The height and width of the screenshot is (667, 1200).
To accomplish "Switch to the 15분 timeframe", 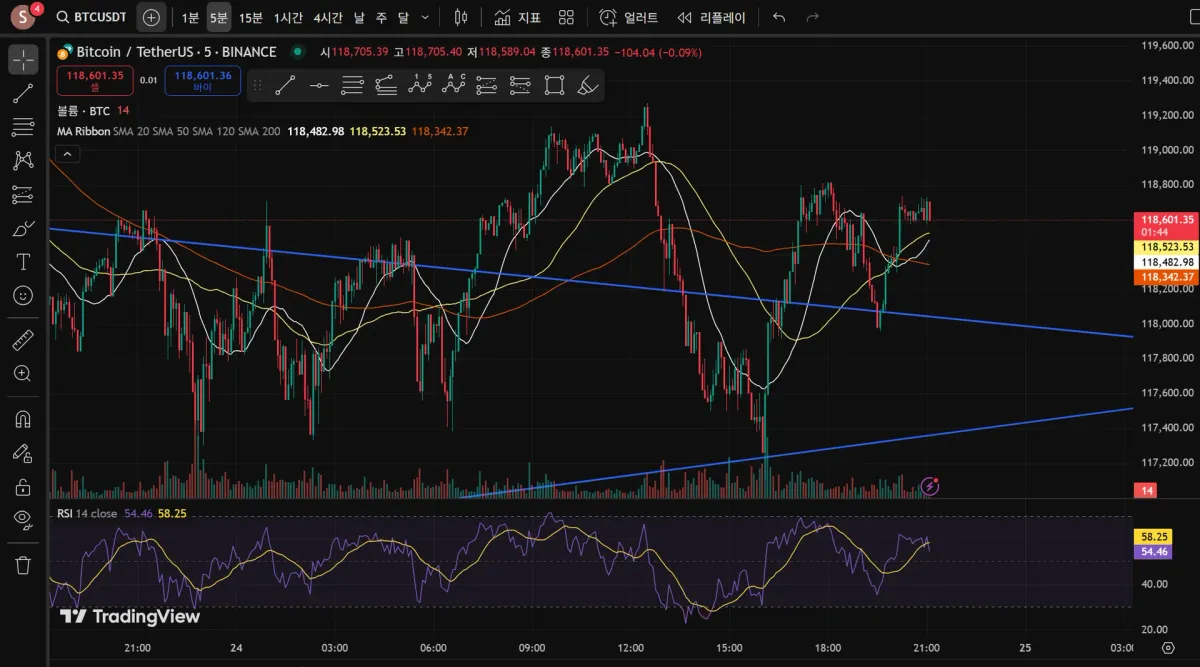I will [250, 17].
